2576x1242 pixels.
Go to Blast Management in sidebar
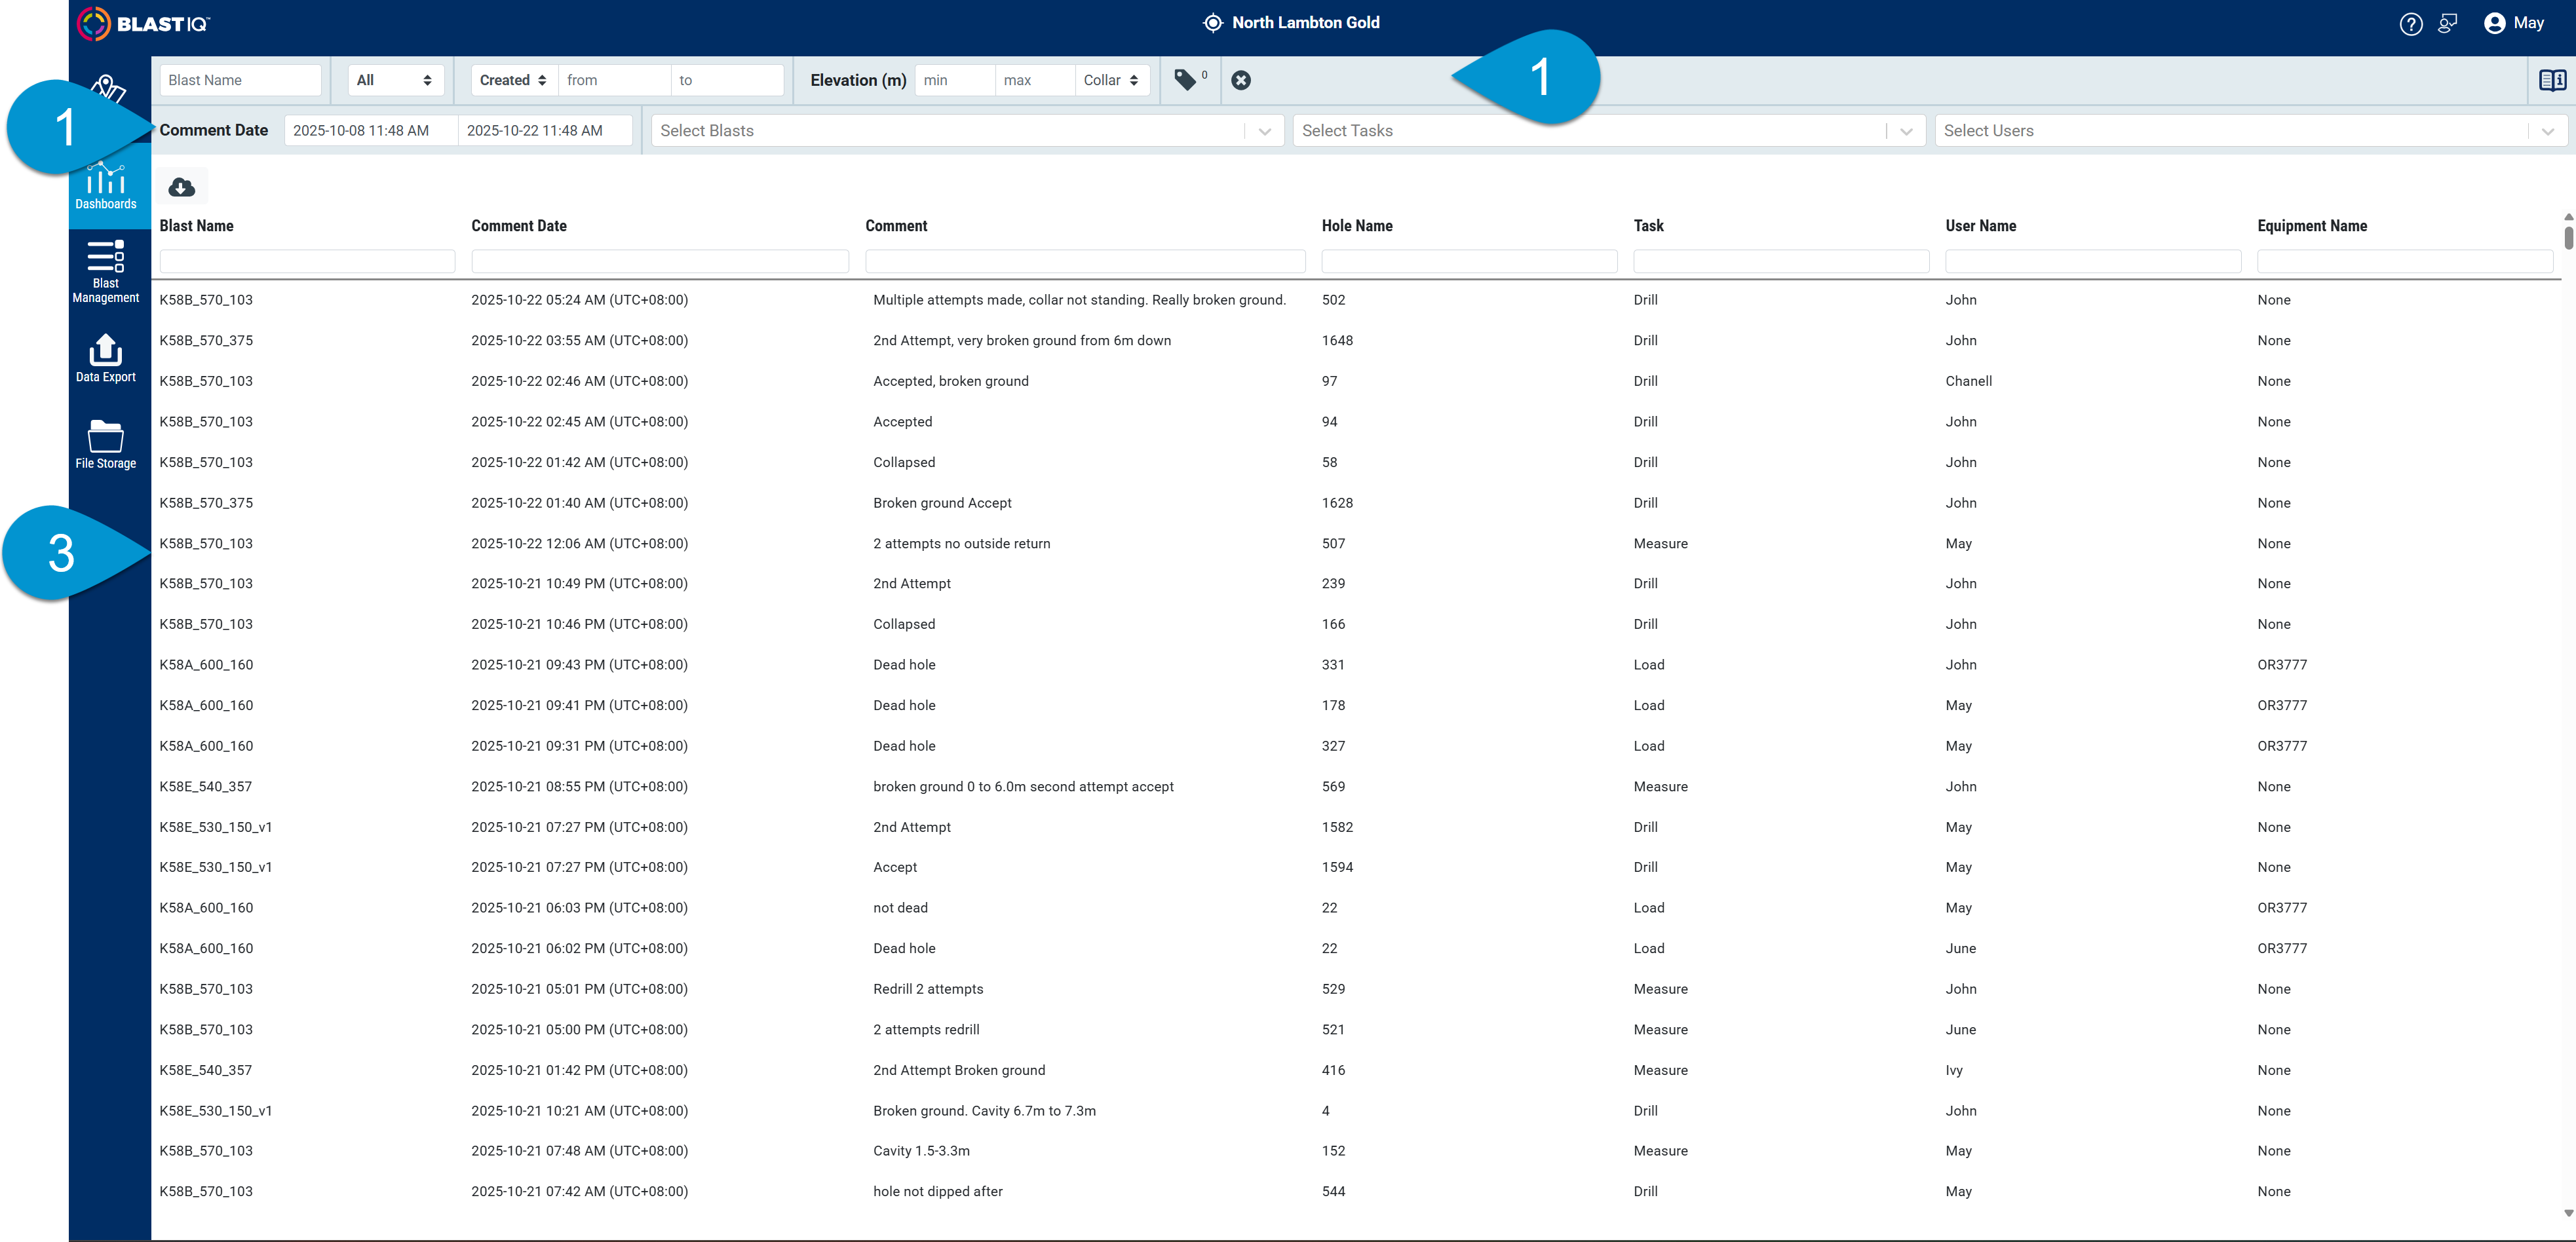click(x=106, y=271)
